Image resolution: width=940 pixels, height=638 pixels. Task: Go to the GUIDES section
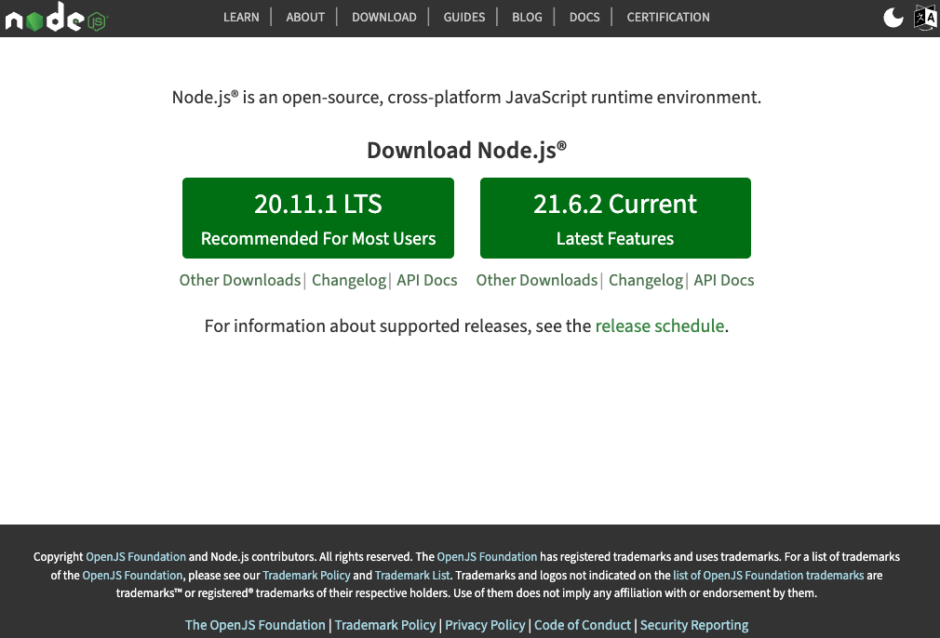point(464,17)
